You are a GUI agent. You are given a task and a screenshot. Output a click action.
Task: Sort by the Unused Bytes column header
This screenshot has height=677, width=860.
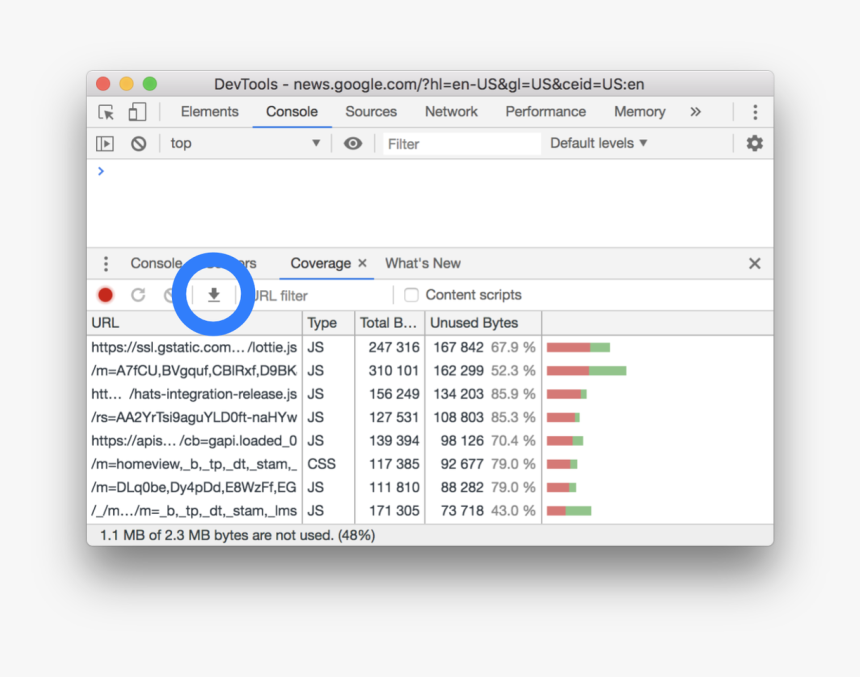click(483, 323)
